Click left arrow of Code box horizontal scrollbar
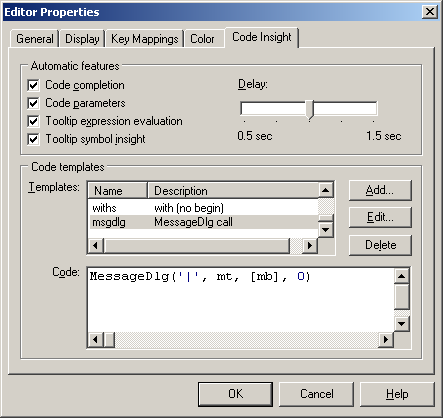443x418 pixels. (96, 340)
